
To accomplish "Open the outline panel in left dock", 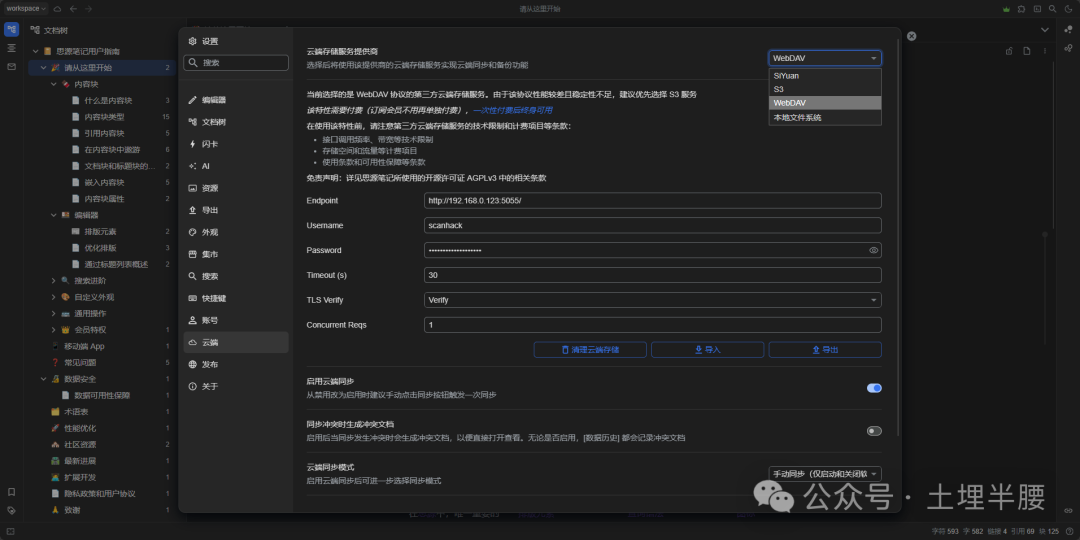I will (11, 48).
